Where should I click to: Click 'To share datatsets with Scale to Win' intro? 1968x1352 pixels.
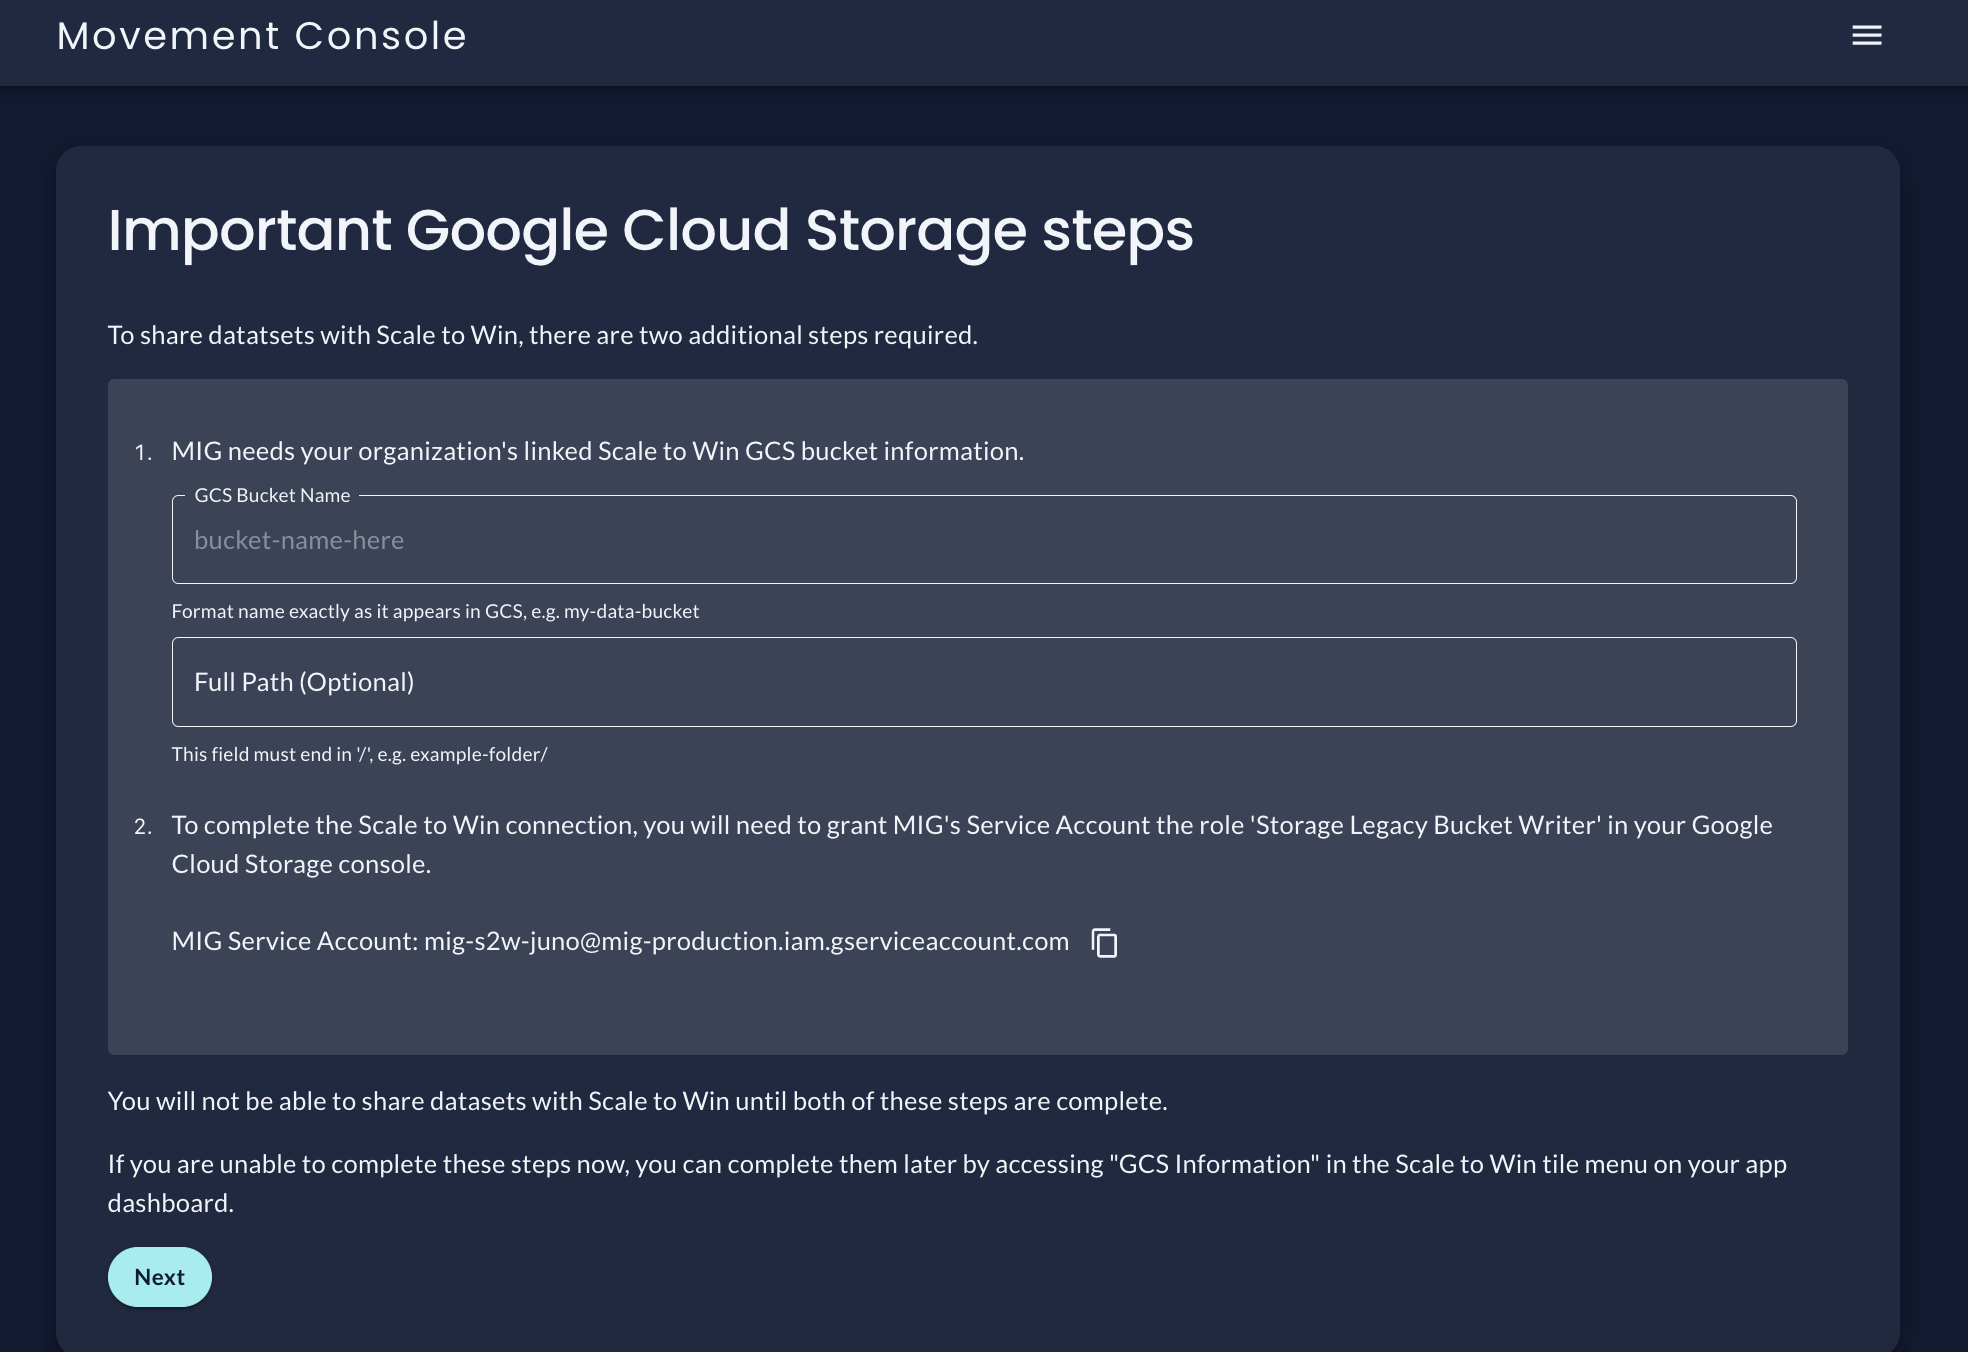[543, 335]
